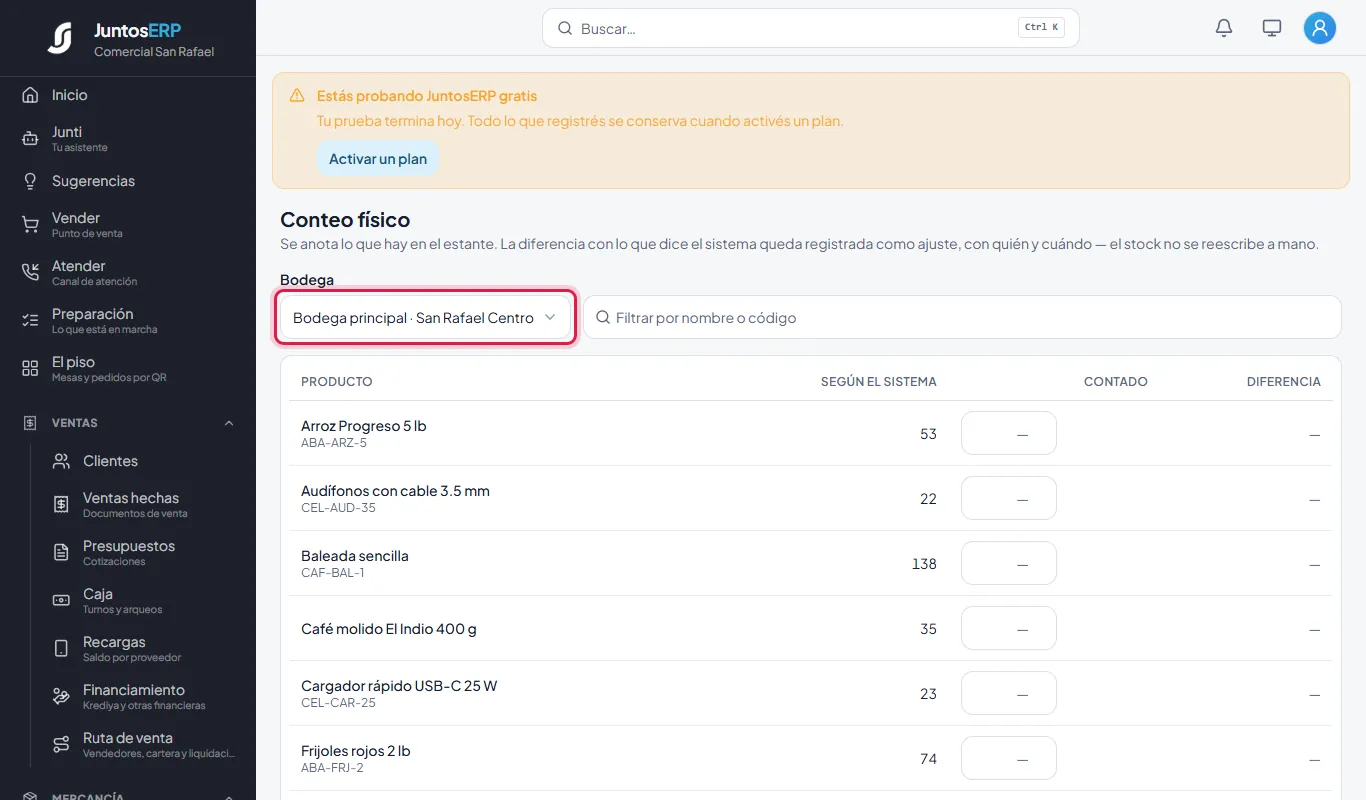This screenshot has height=800, width=1366.
Task: Click the Inicio home icon
Action: click(30, 95)
